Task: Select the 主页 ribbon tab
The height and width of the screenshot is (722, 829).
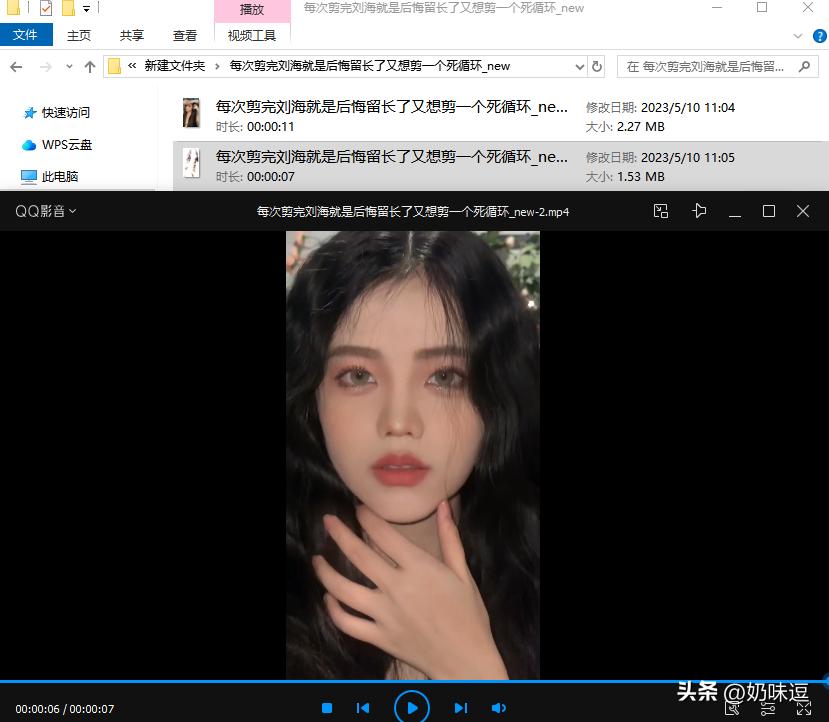Action: [78, 34]
